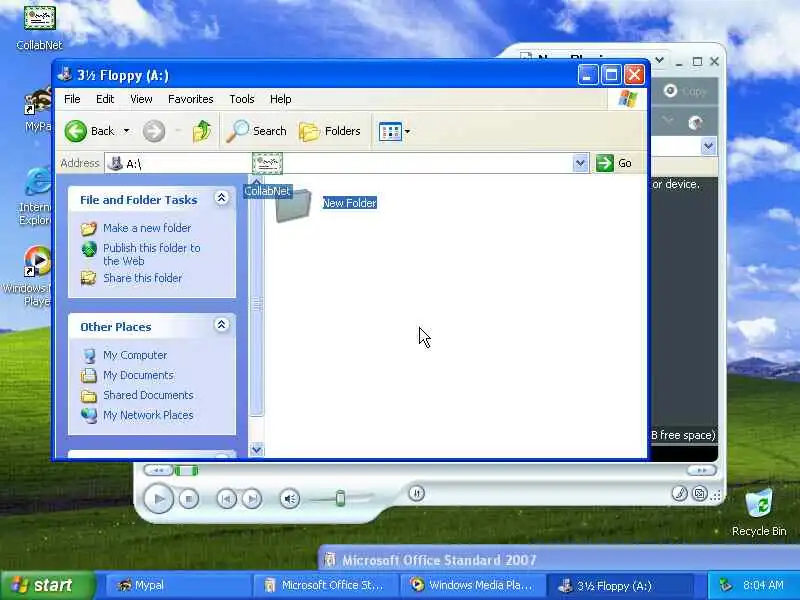Click the Media Player title dropdown arrow

[659, 60]
